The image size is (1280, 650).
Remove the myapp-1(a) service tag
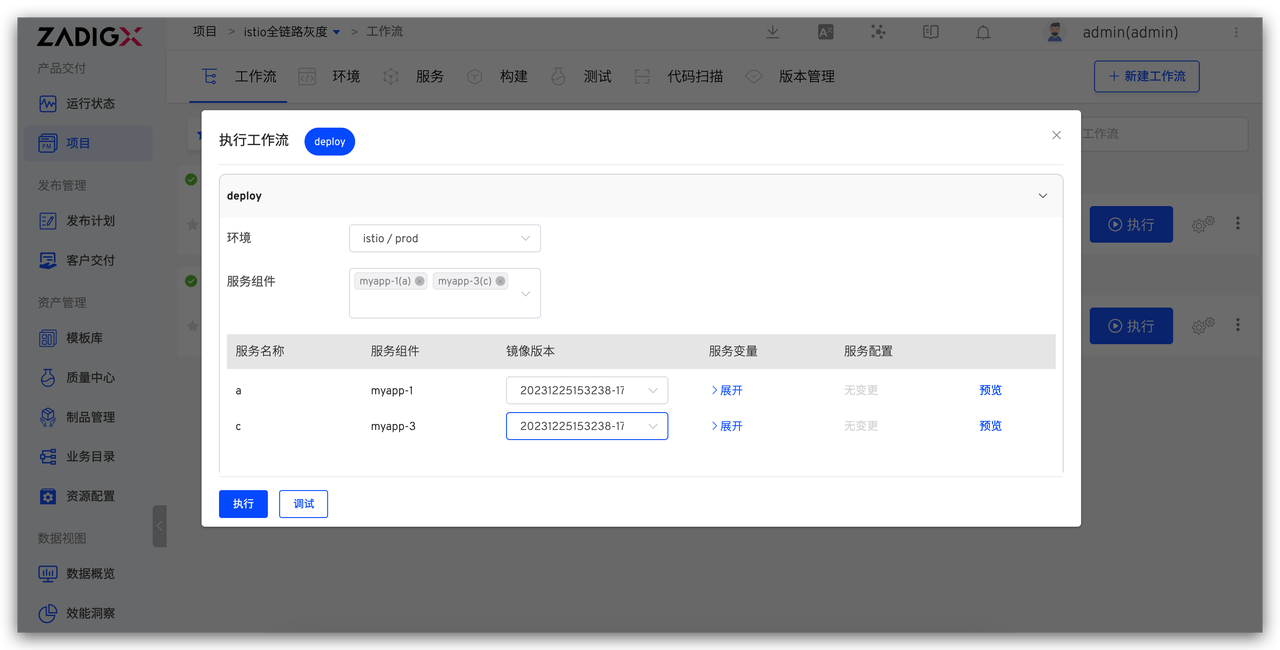pyautogui.click(x=420, y=280)
